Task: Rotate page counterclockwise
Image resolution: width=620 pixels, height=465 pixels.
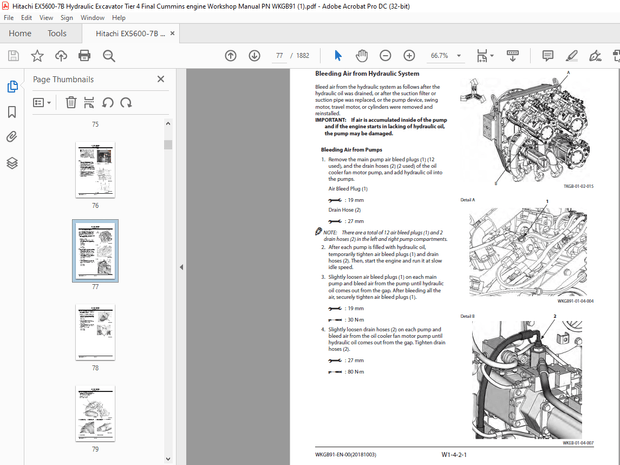Action: pos(108,103)
